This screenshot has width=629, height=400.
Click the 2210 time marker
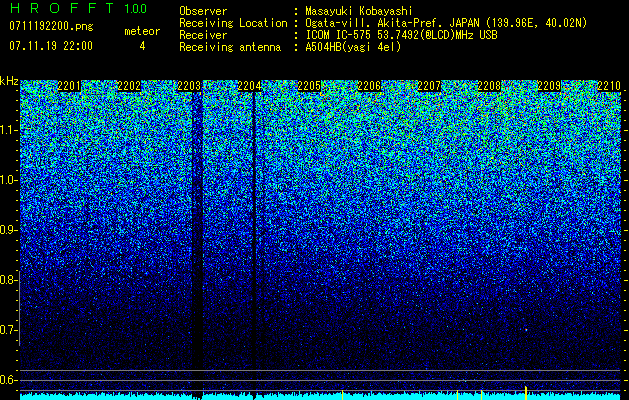click(609, 86)
